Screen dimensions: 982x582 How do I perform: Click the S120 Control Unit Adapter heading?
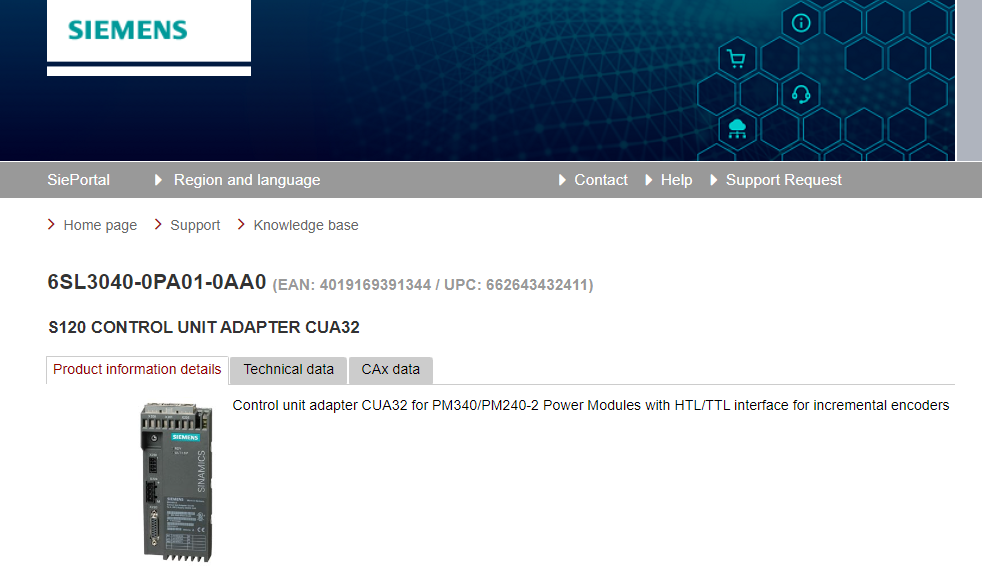coord(204,327)
